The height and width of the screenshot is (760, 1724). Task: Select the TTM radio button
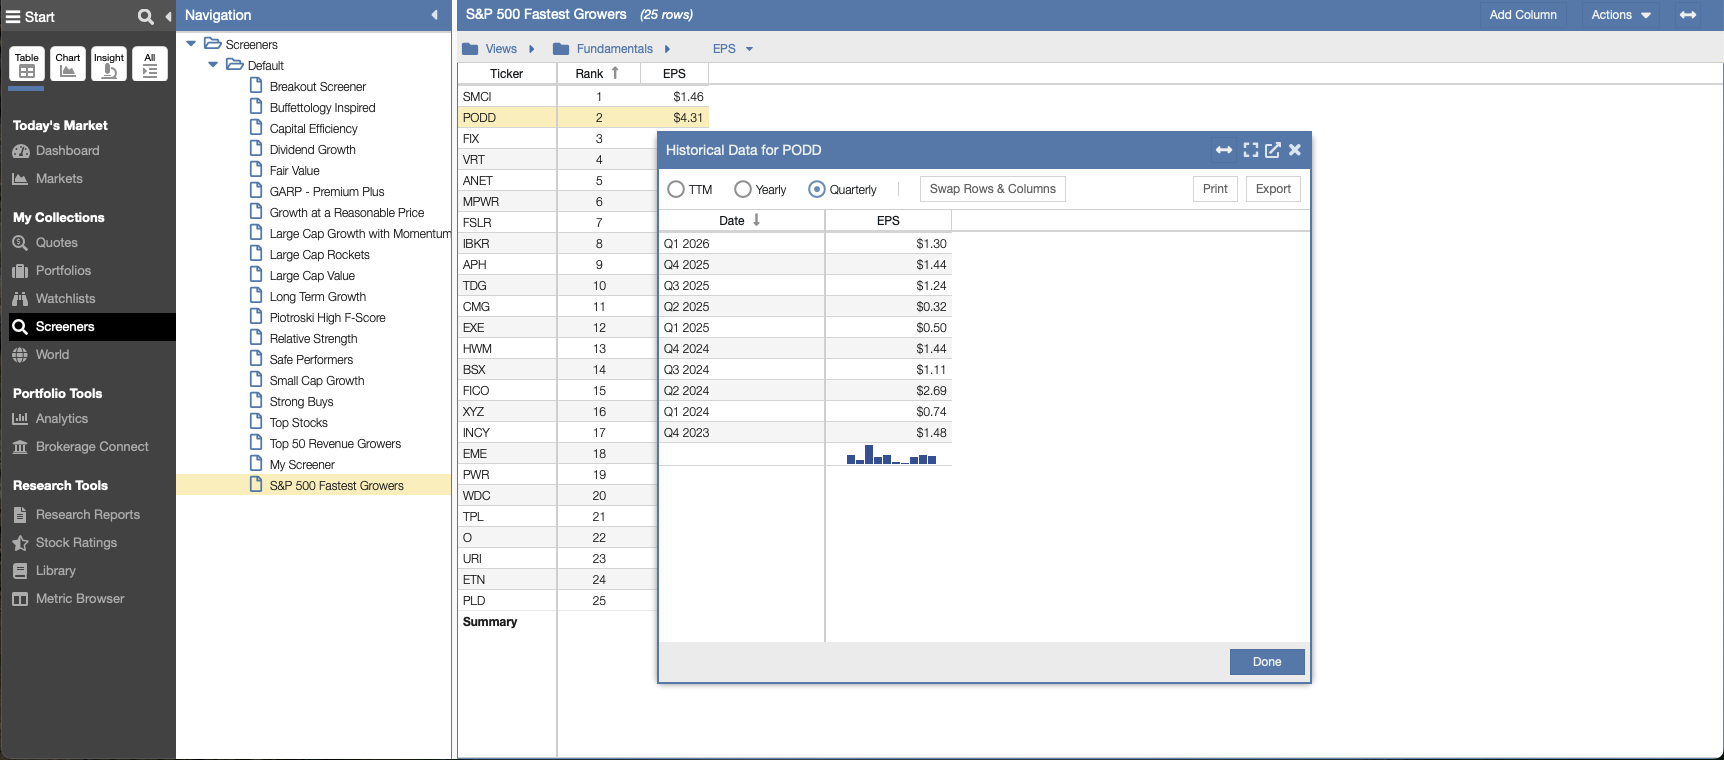pos(676,189)
